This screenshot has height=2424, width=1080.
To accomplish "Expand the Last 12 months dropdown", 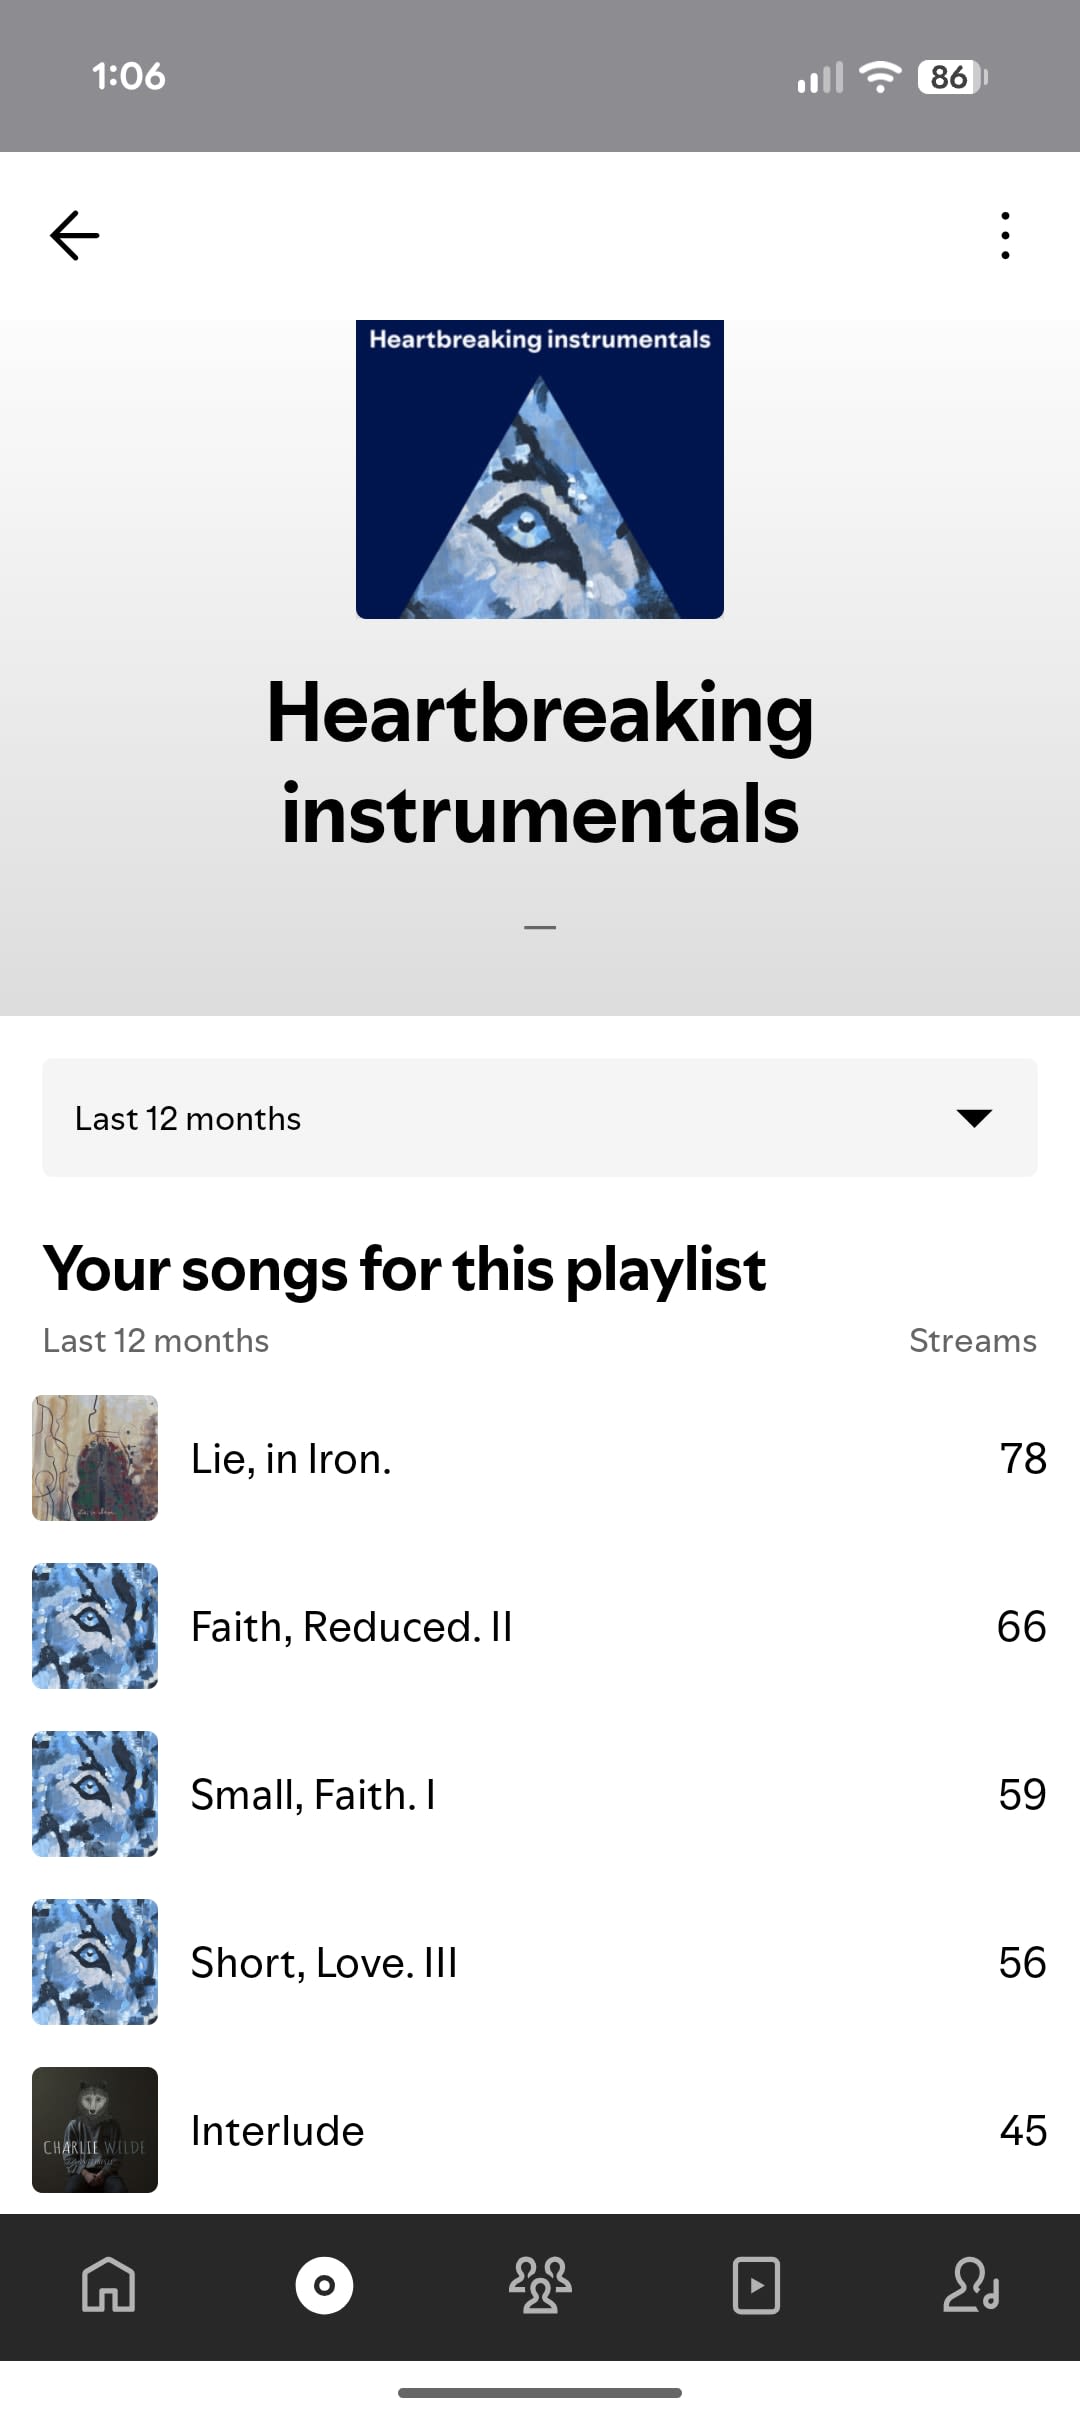I will (x=540, y=1118).
